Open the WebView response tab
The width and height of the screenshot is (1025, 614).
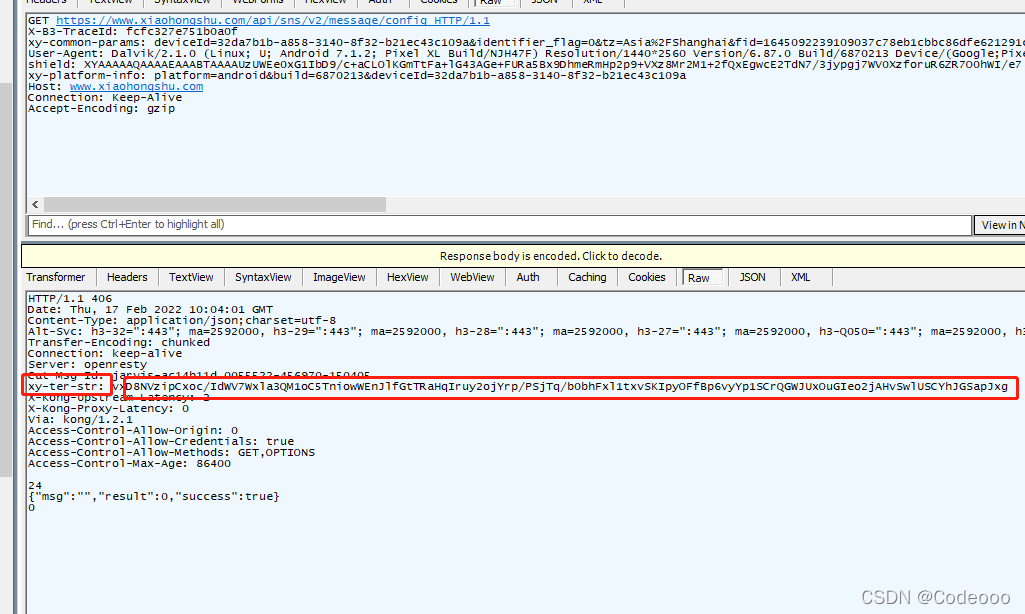(471, 277)
